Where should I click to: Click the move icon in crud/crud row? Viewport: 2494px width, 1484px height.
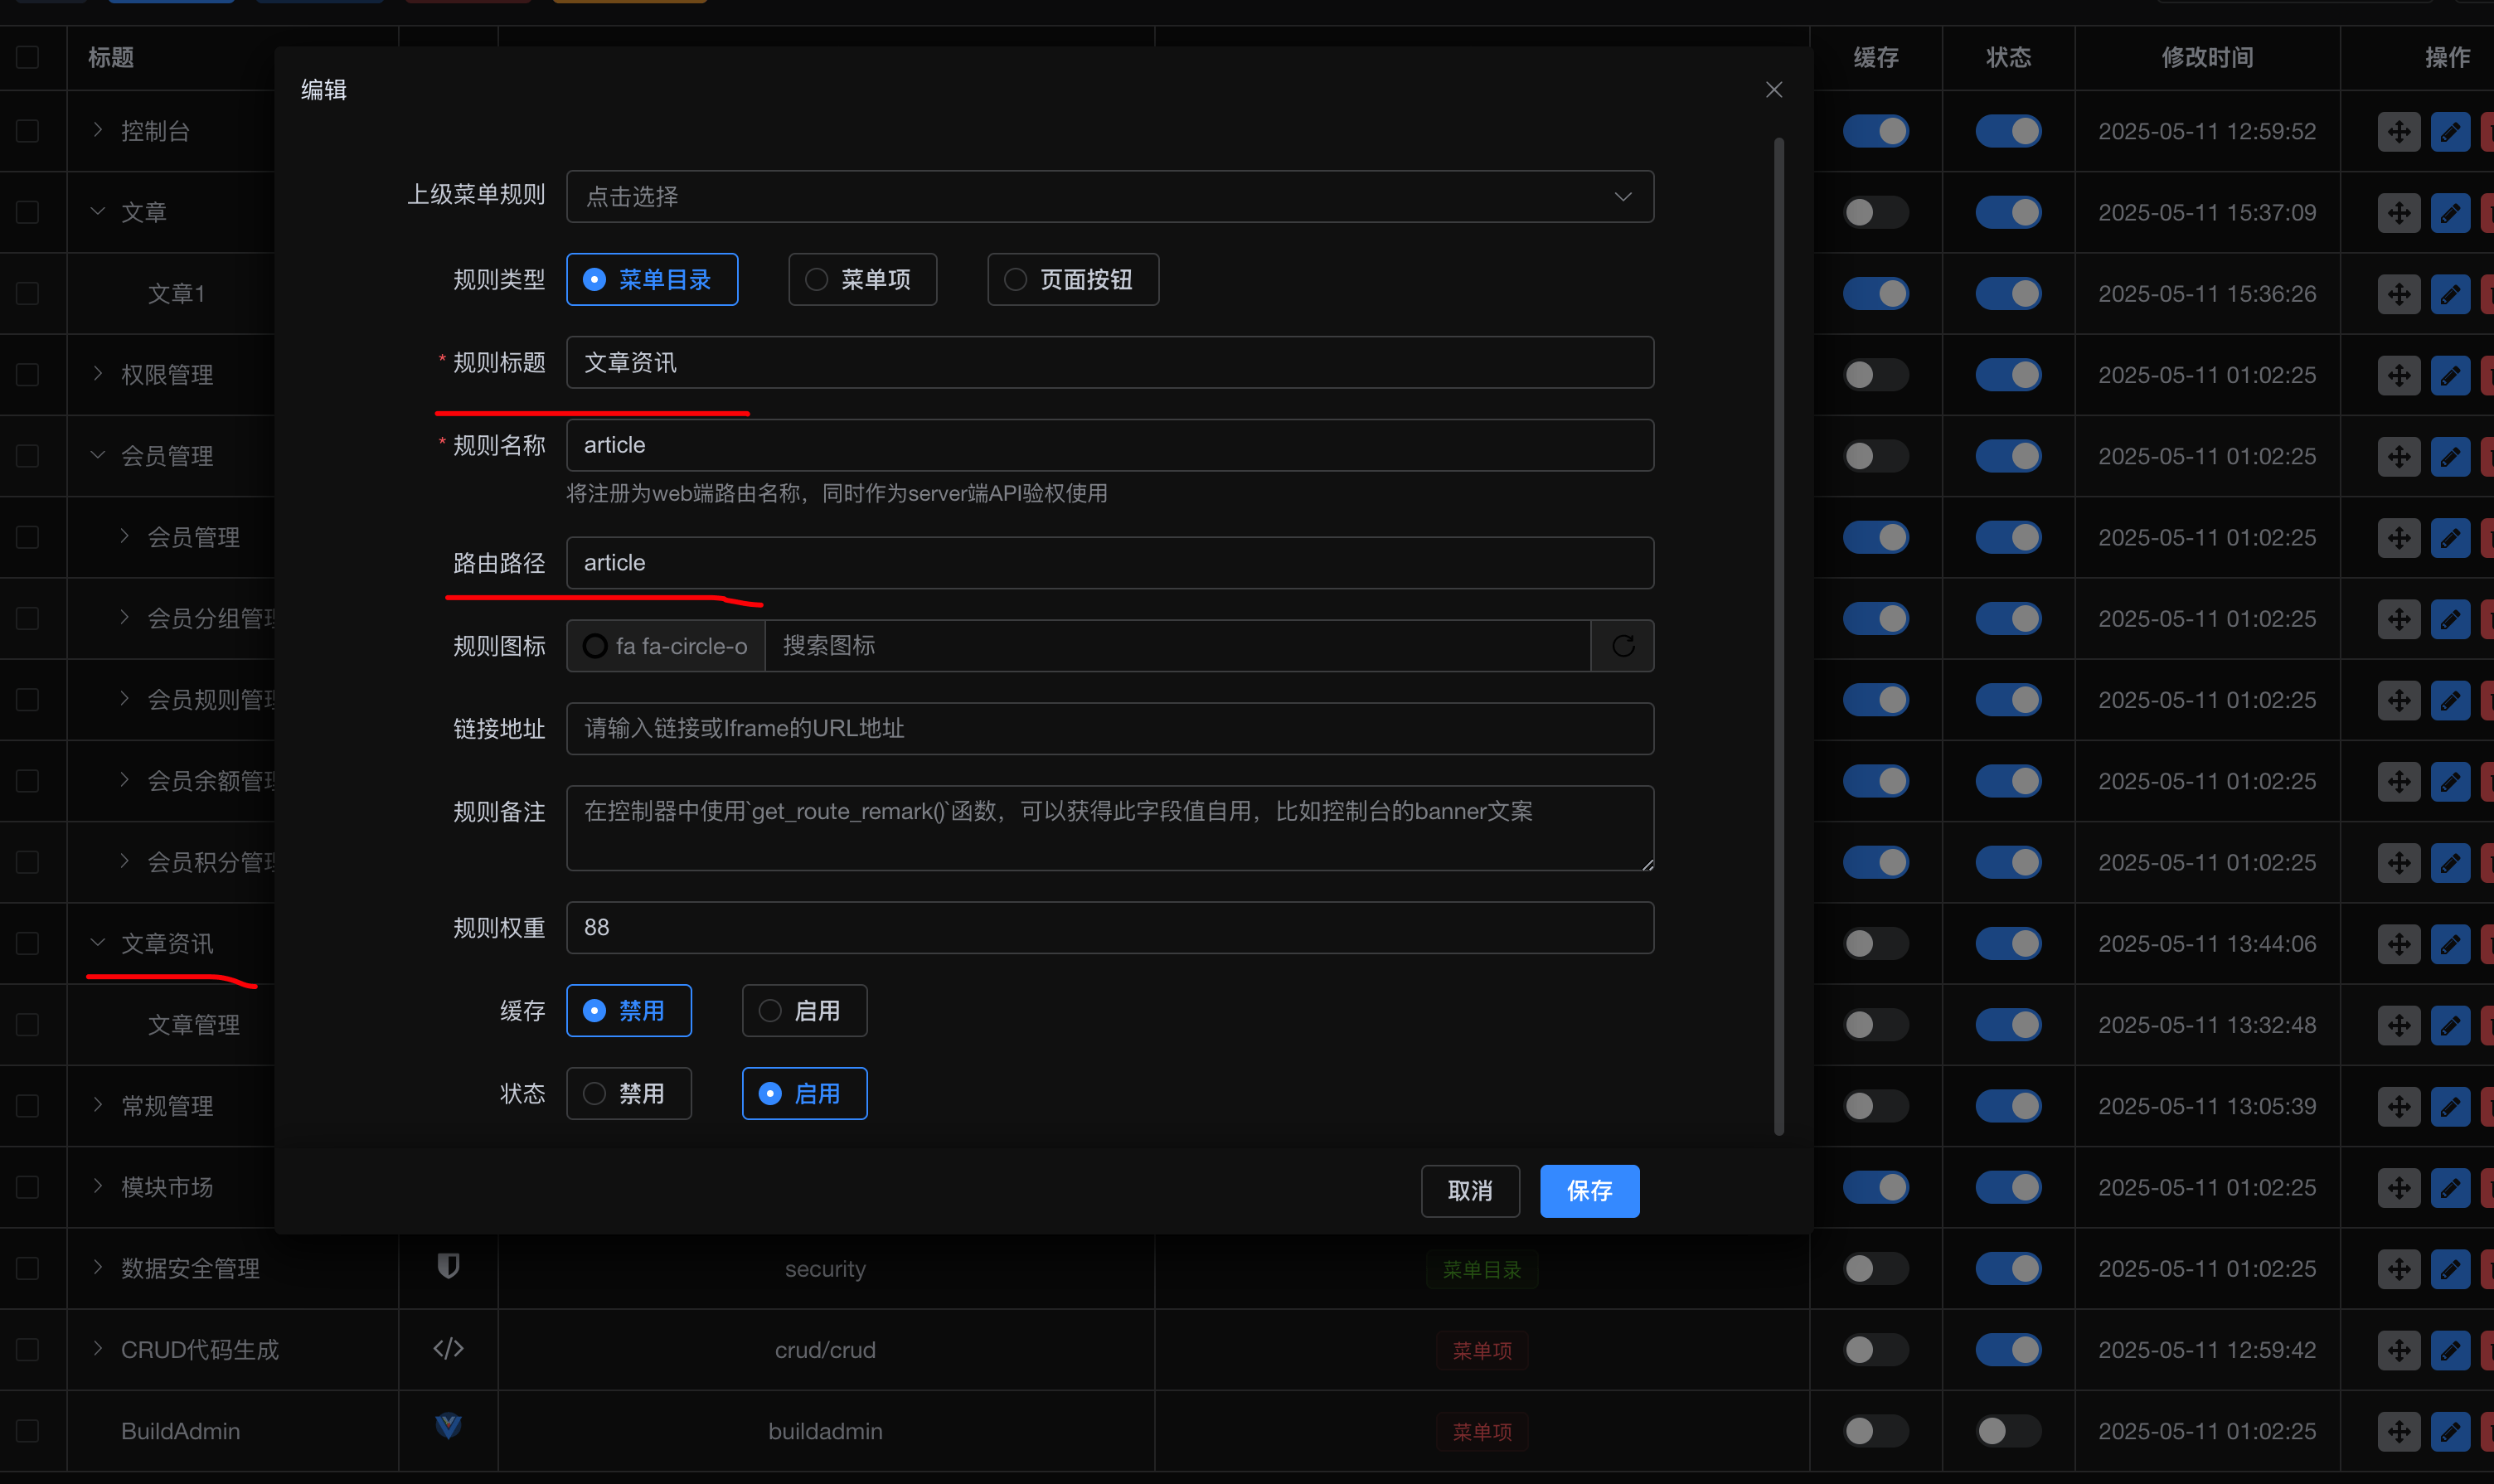pyautogui.click(x=2399, y=1350)
